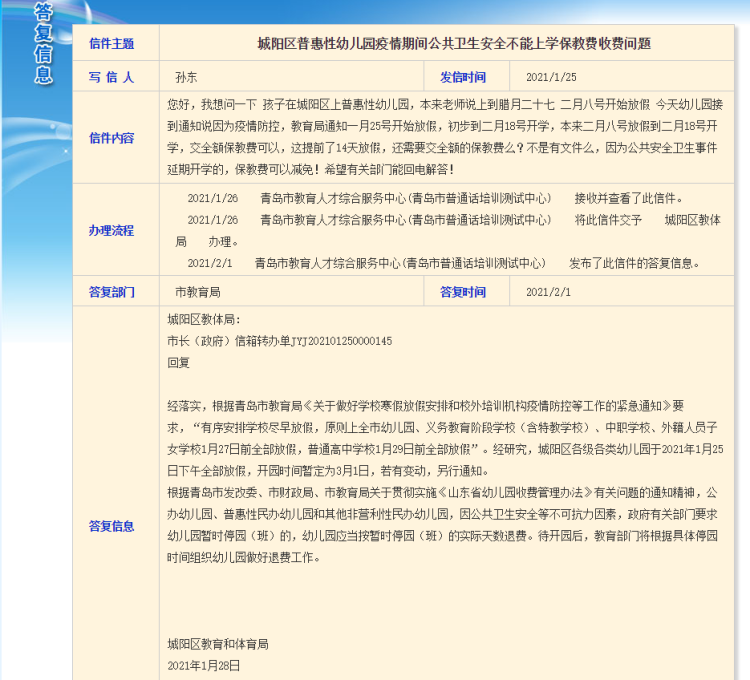Screen dimensions: 750x680
Task: Click the 办理流程 label
Action: tap(111, 230)
